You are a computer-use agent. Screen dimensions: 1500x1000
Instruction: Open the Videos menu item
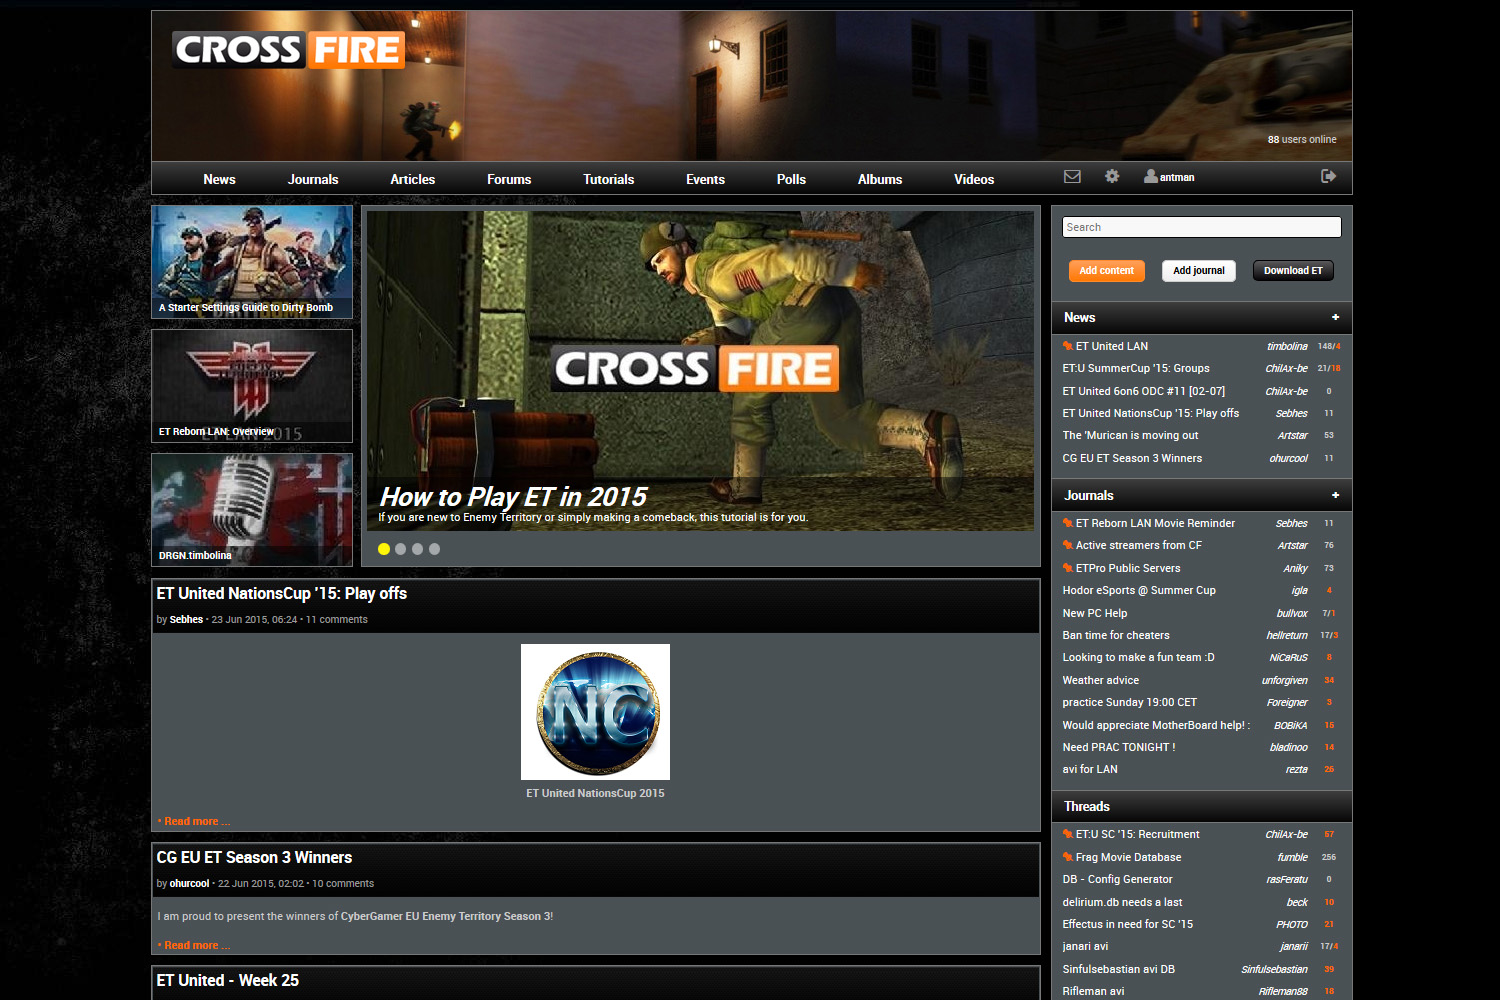coord(974,179)
